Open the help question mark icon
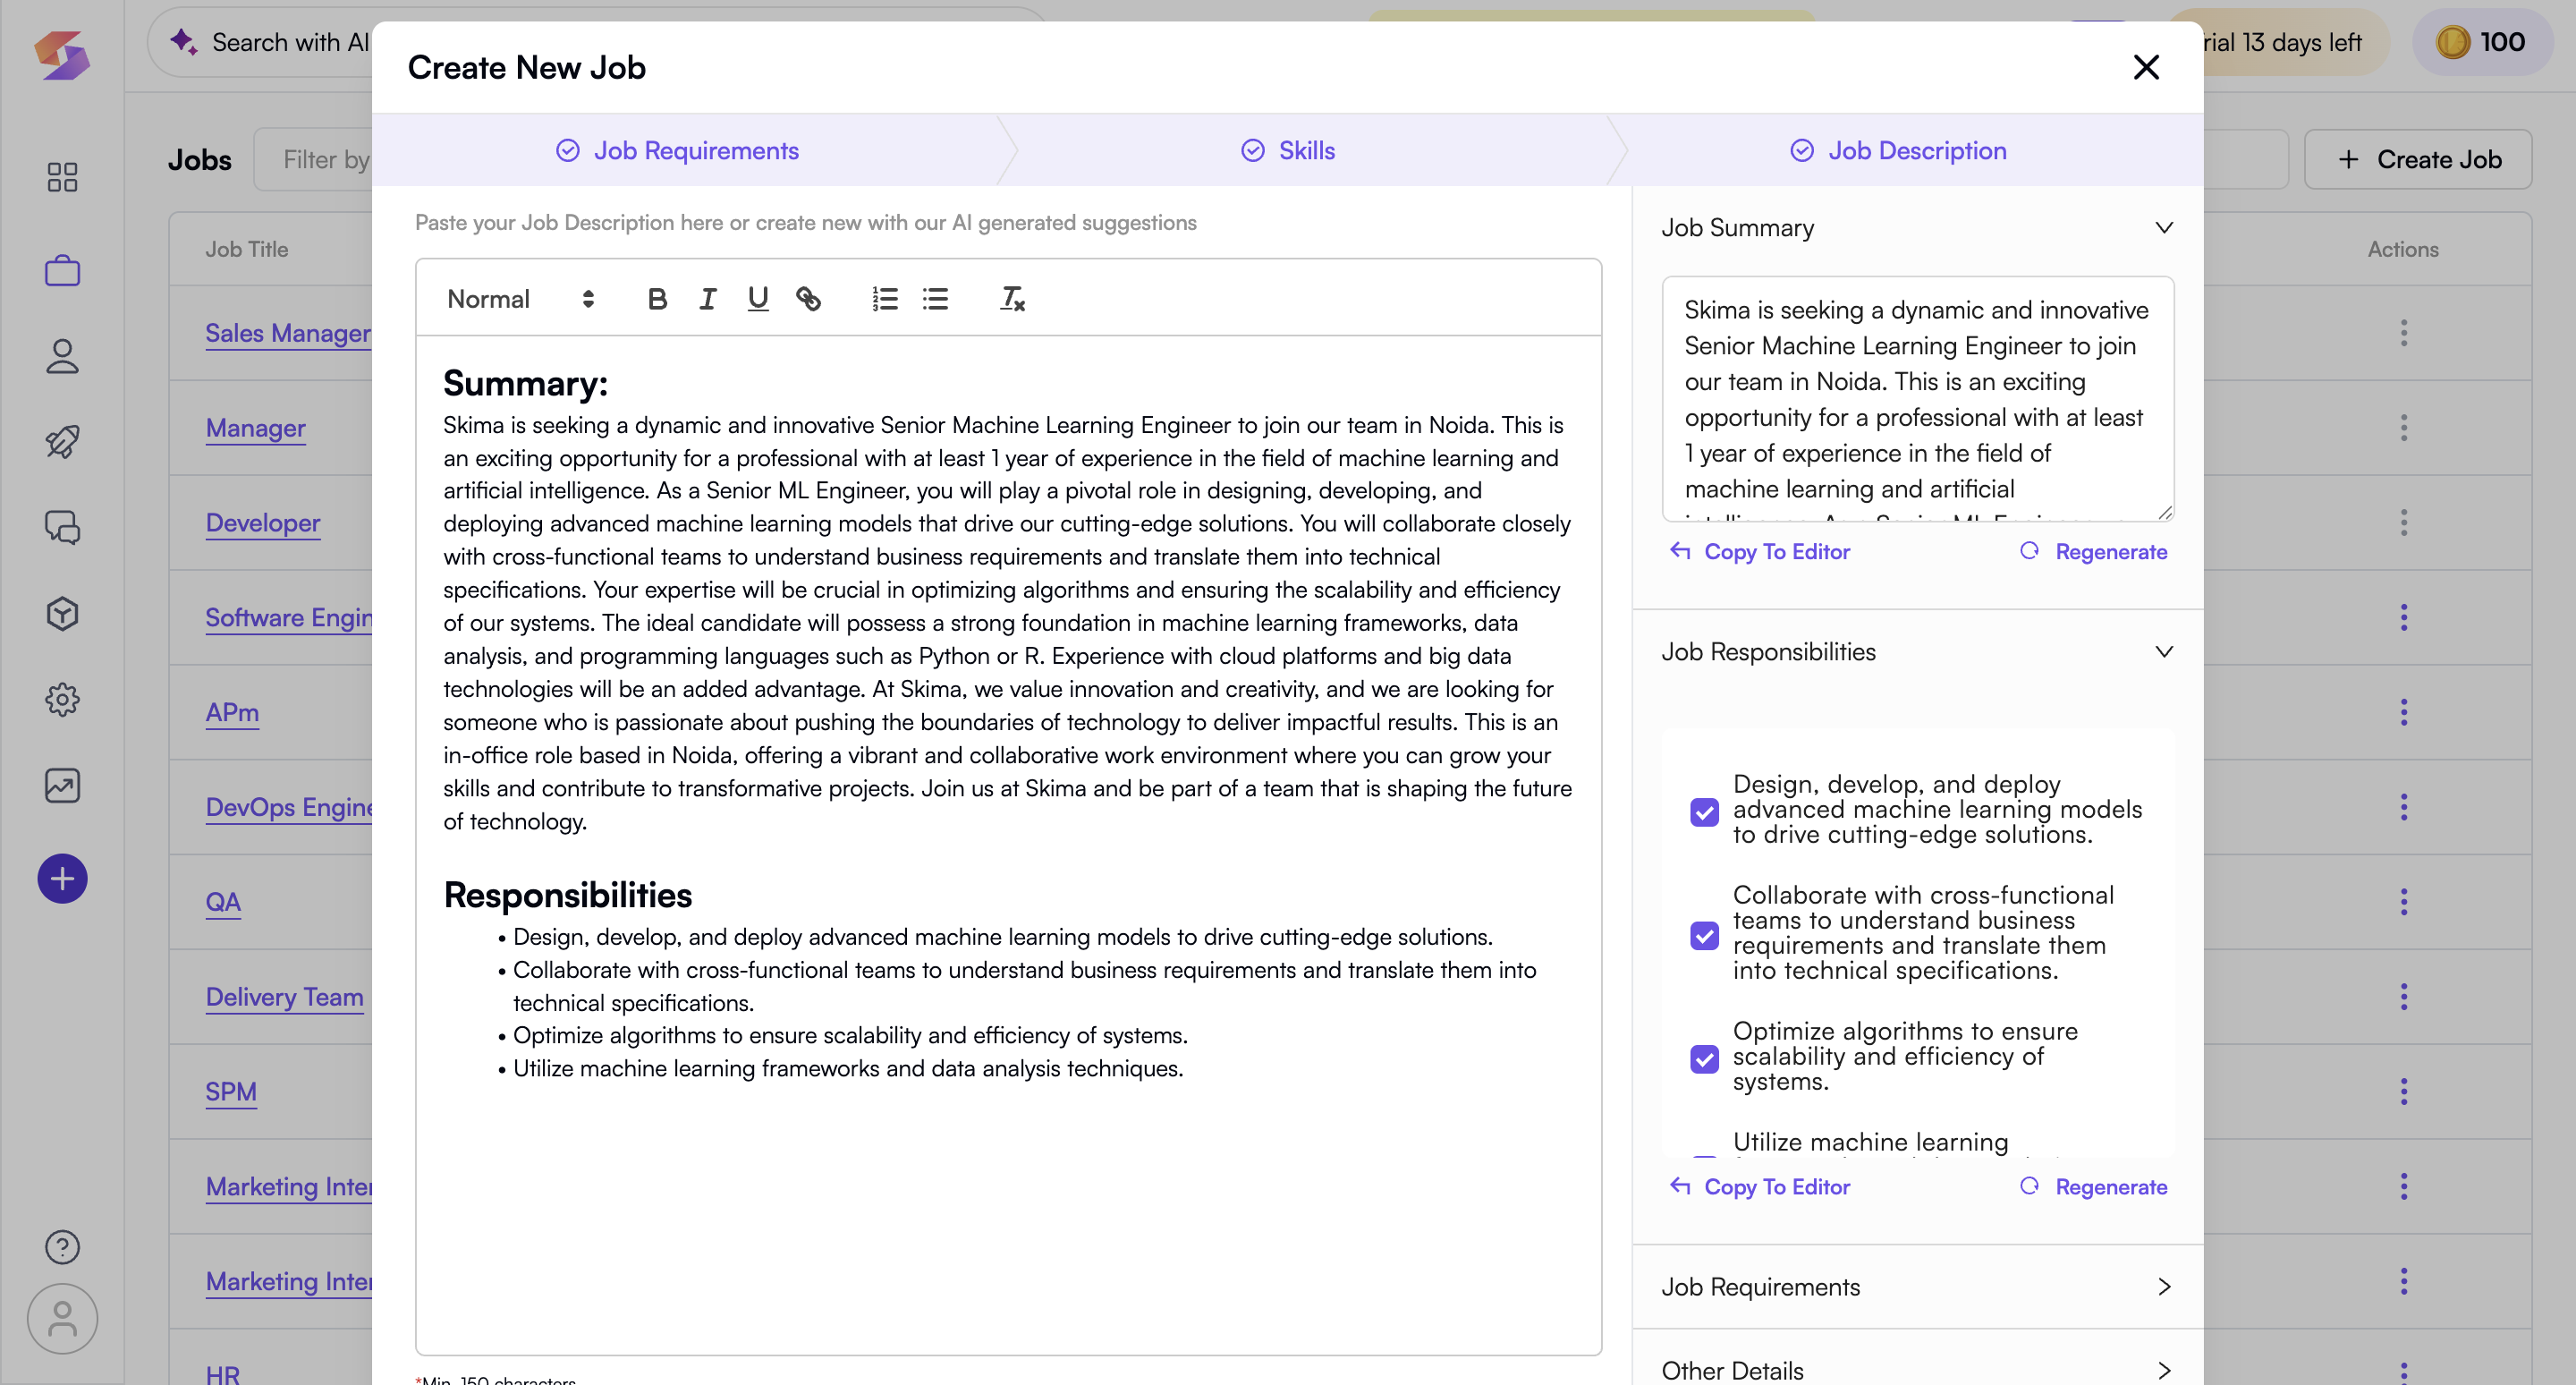The height and width of the screenshot is (1385, 2576). coord(62,1247)
